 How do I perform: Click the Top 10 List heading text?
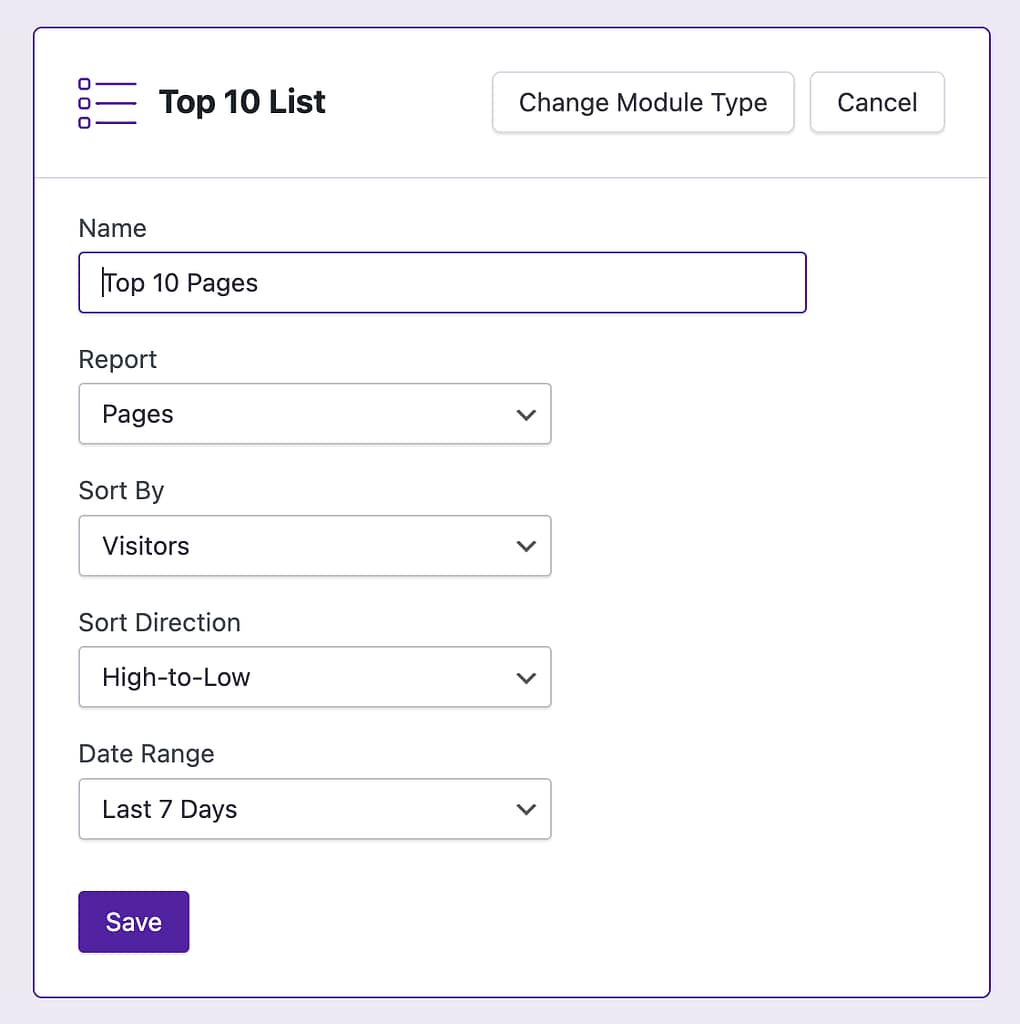[x=242, y=102]
